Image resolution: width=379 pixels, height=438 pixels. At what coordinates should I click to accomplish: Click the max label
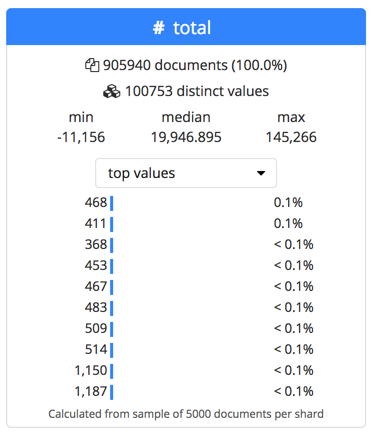[x=291, y=118]
